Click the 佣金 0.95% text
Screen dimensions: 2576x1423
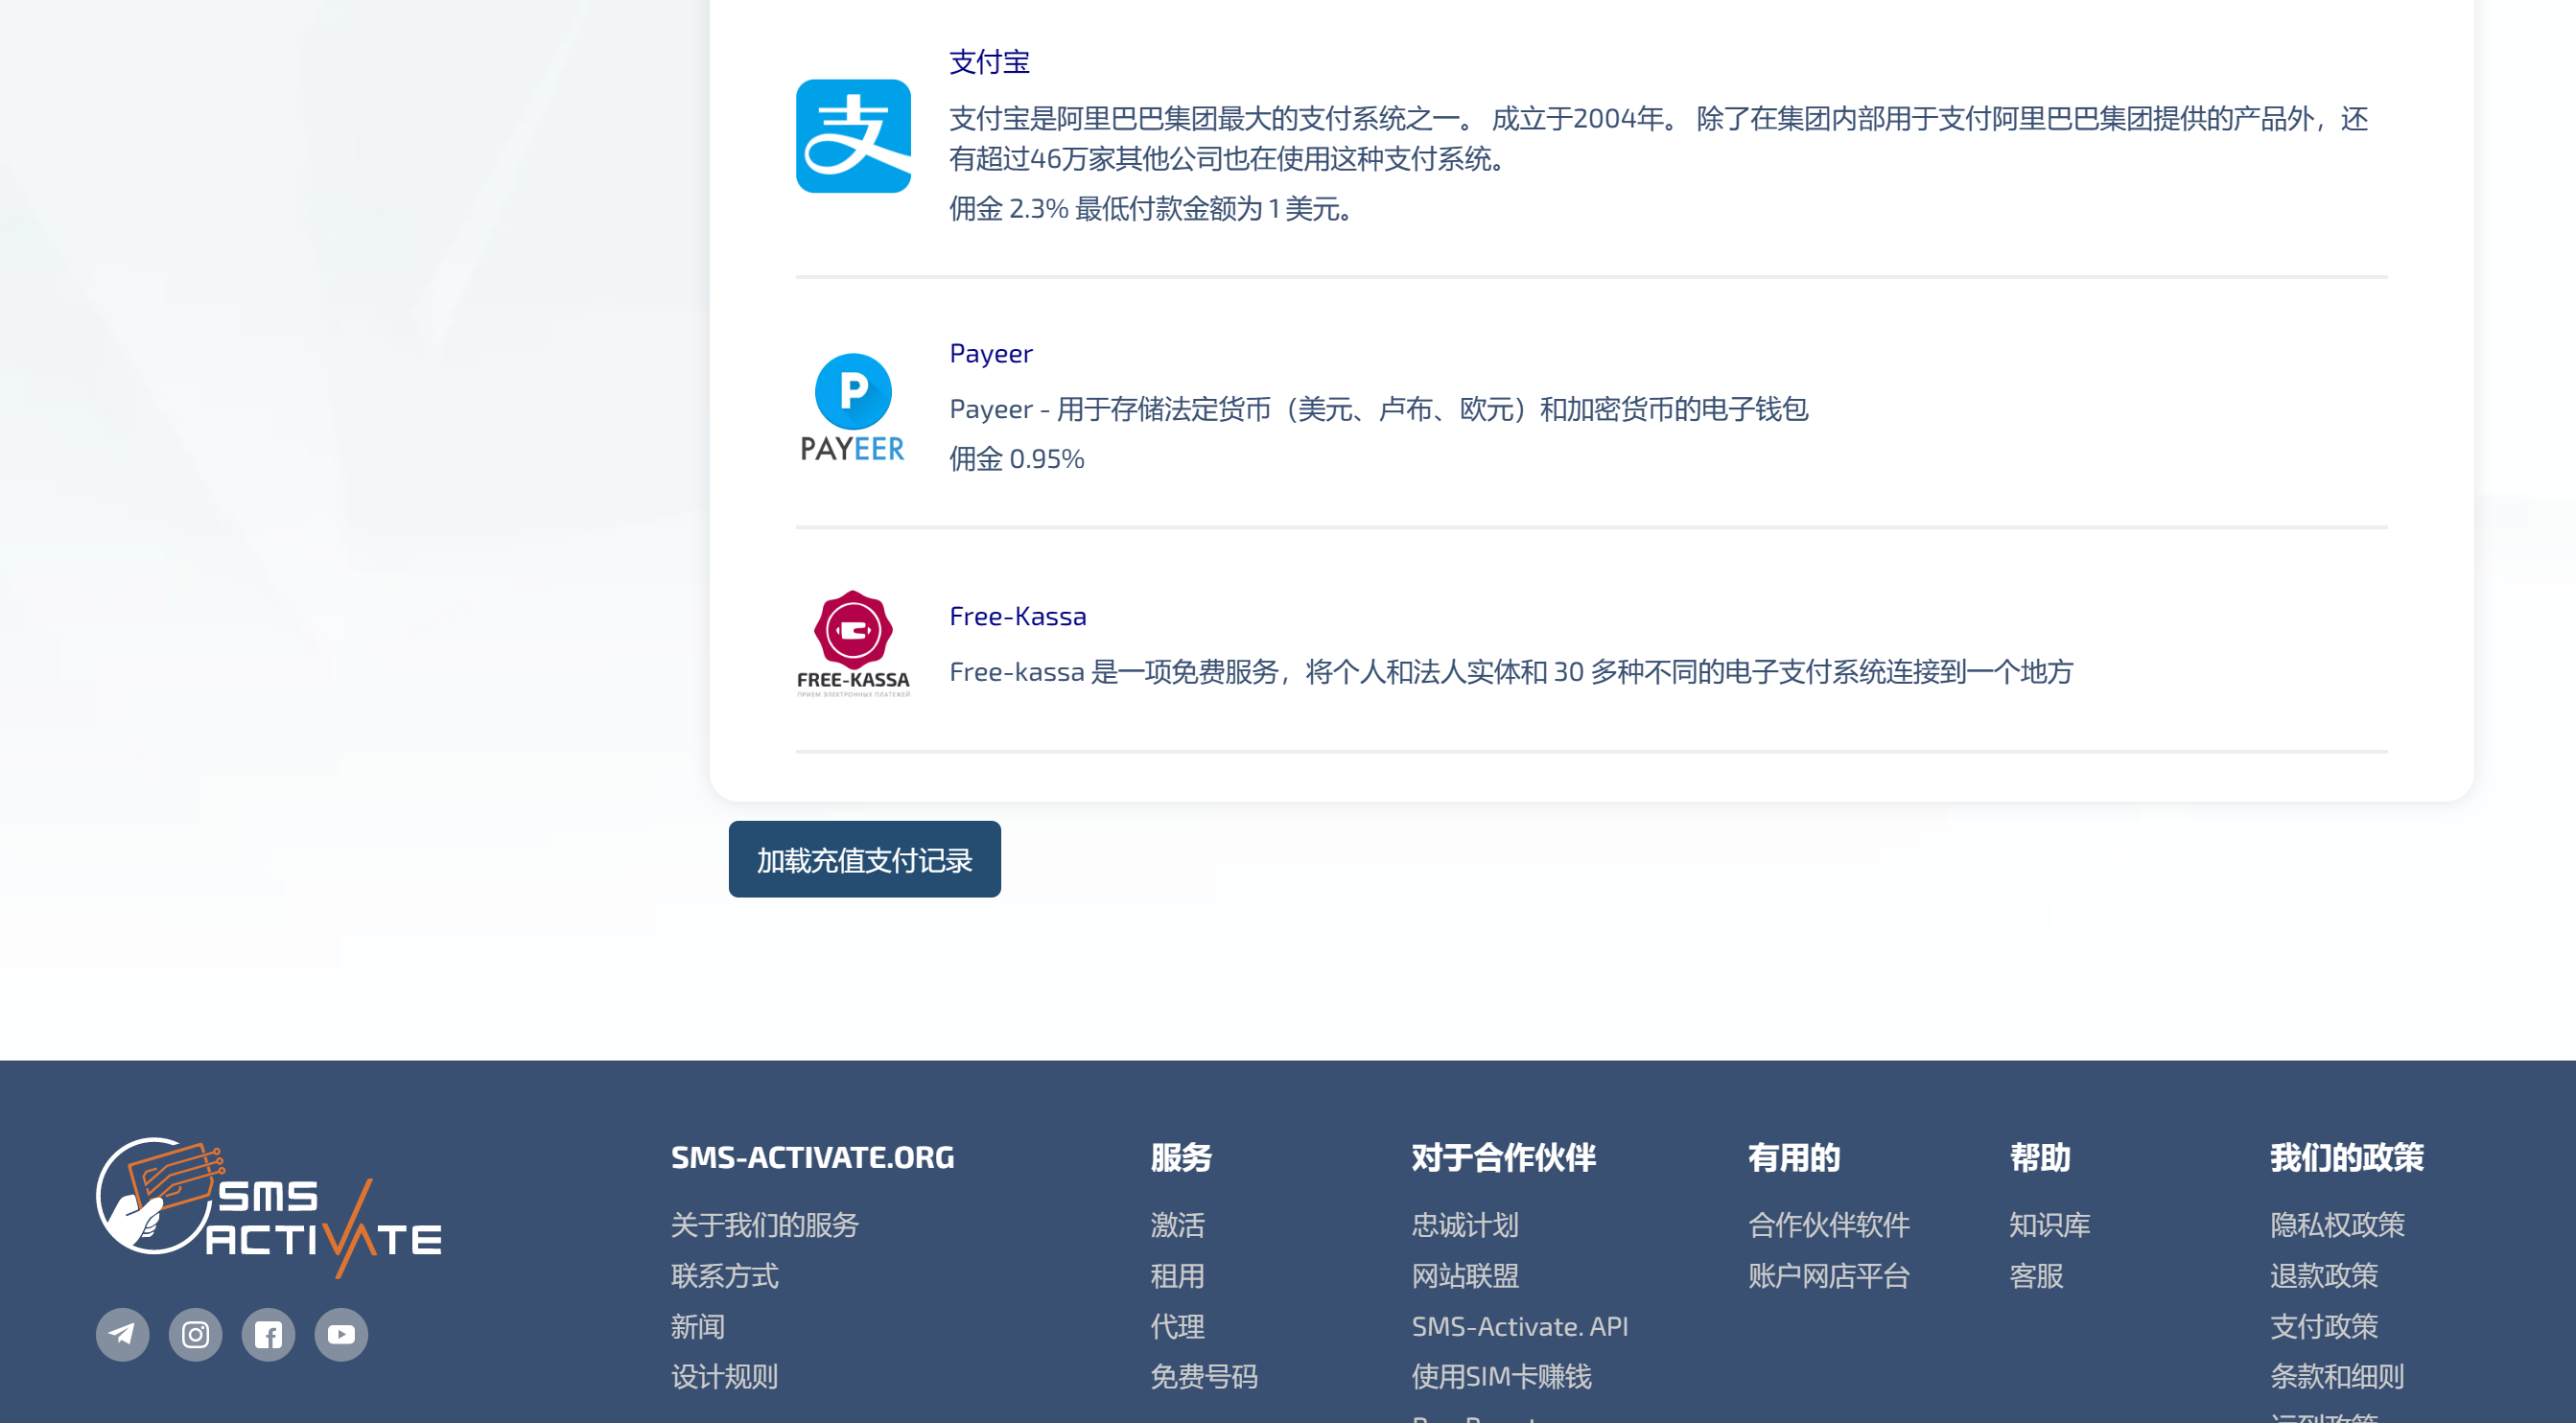tap(1017, 459)
